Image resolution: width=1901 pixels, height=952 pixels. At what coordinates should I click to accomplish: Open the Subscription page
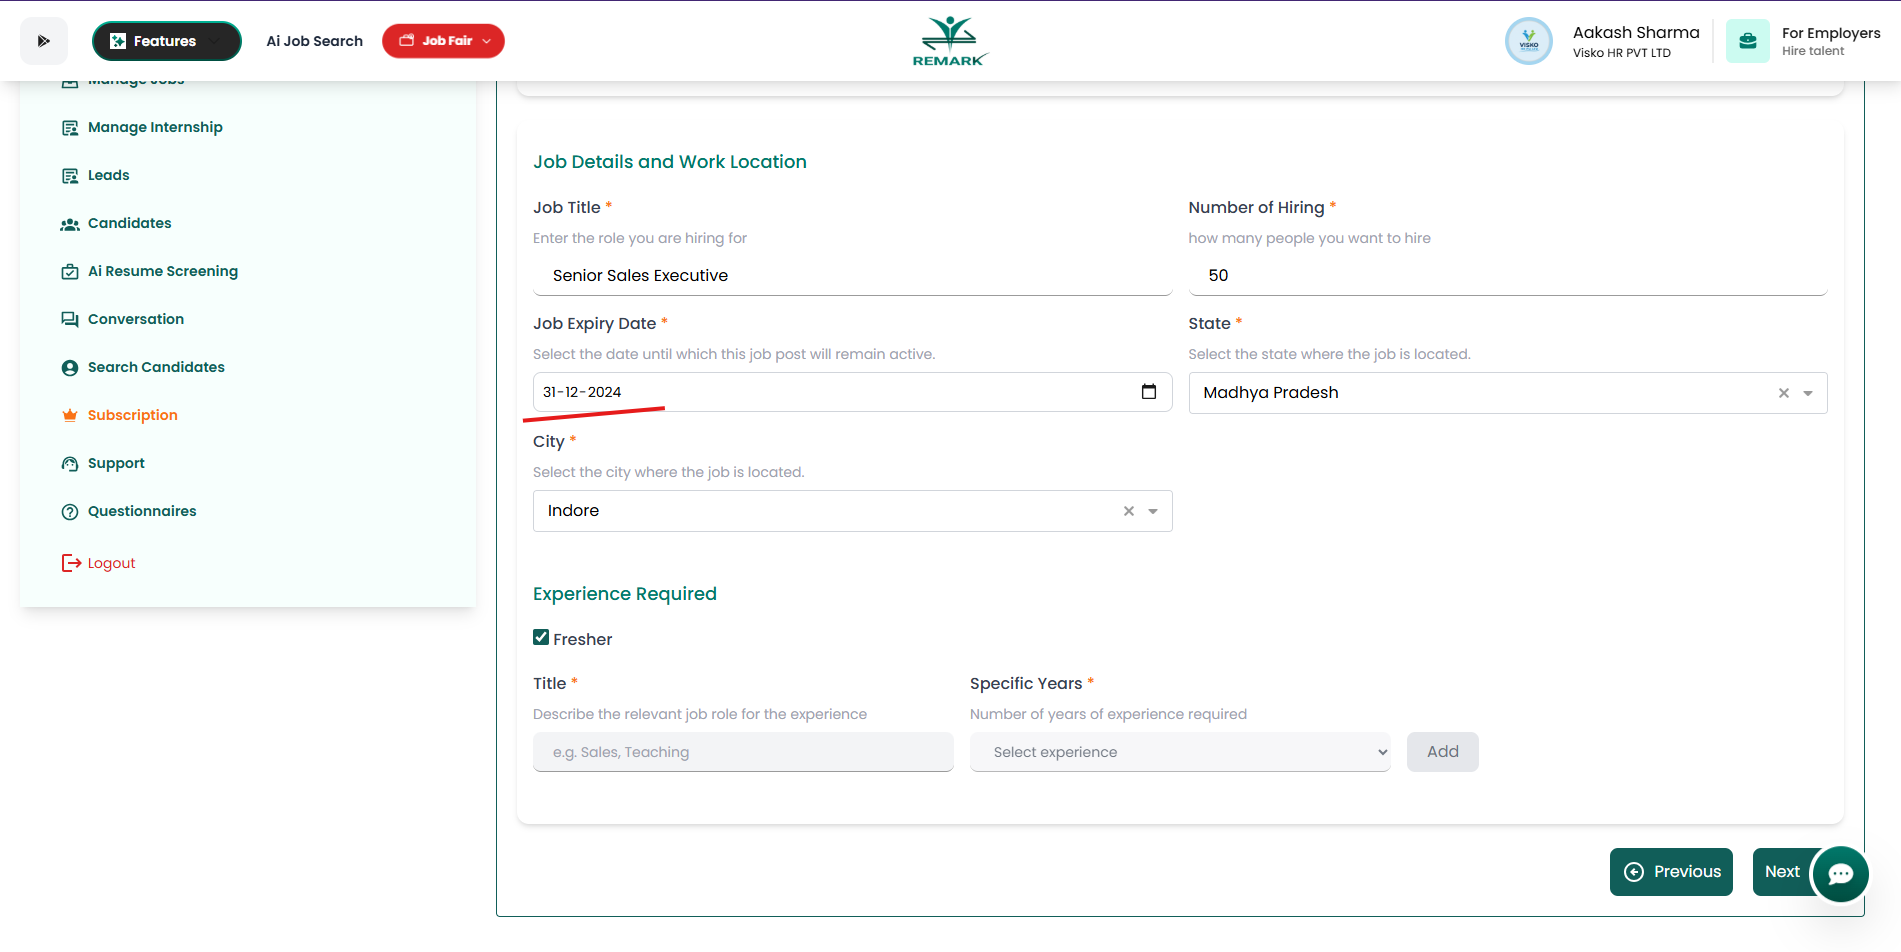[x=132, y=415]
